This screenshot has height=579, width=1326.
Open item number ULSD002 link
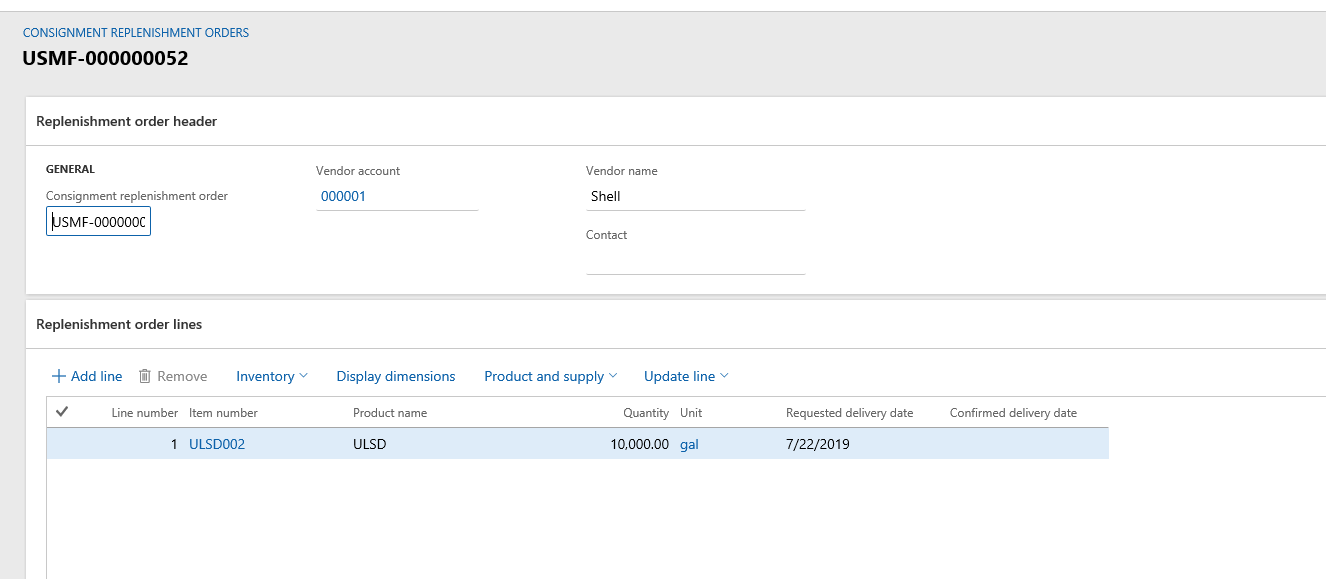[x=217, y=444]
